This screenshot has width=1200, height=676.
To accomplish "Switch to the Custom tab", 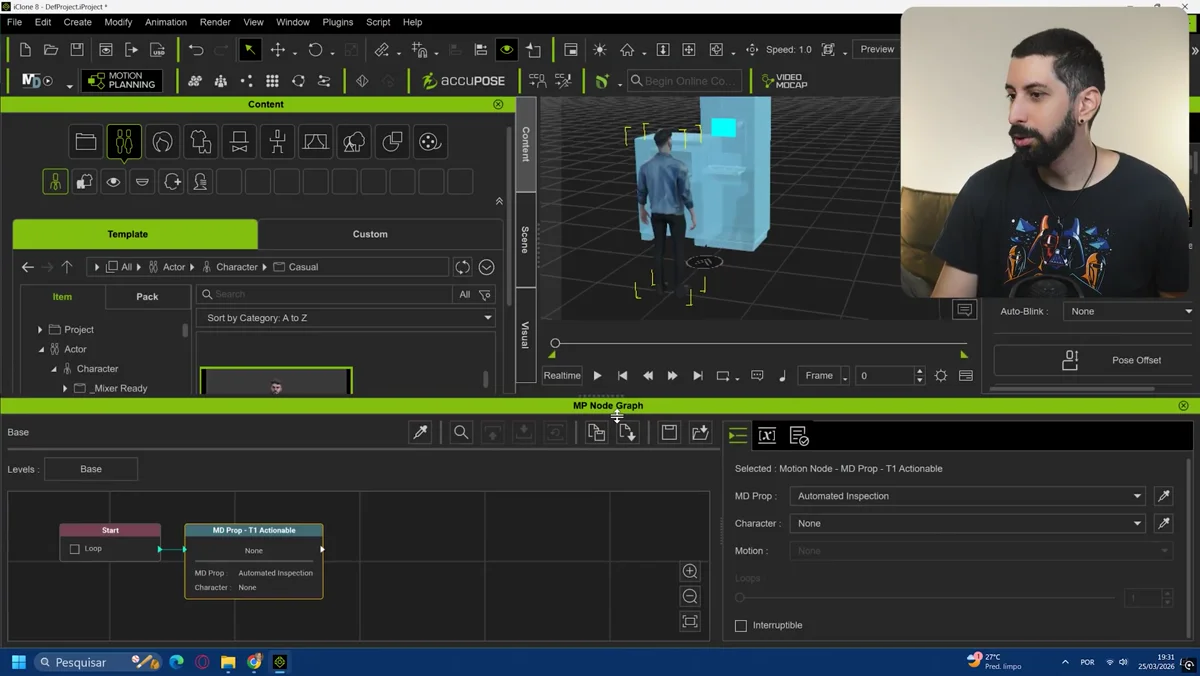I will tap(370, 234).
